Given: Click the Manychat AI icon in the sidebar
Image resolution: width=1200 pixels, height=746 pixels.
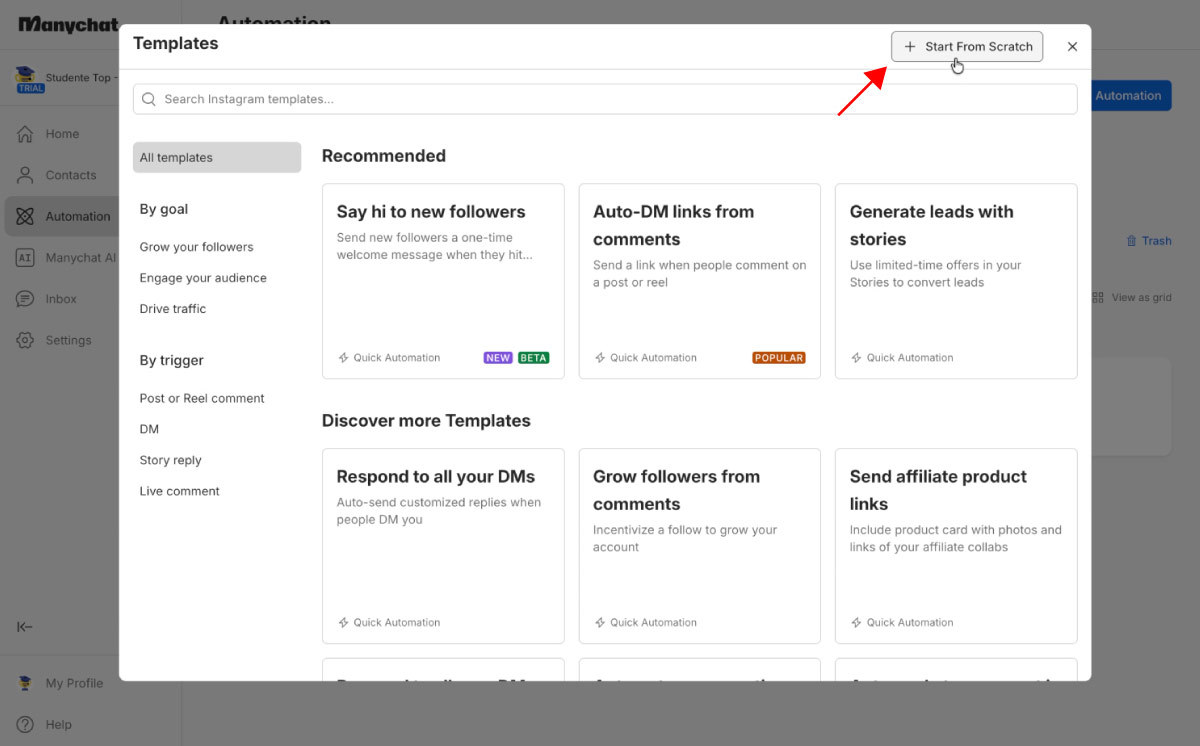Looking at the screenshot, I should tap(25, 257).
